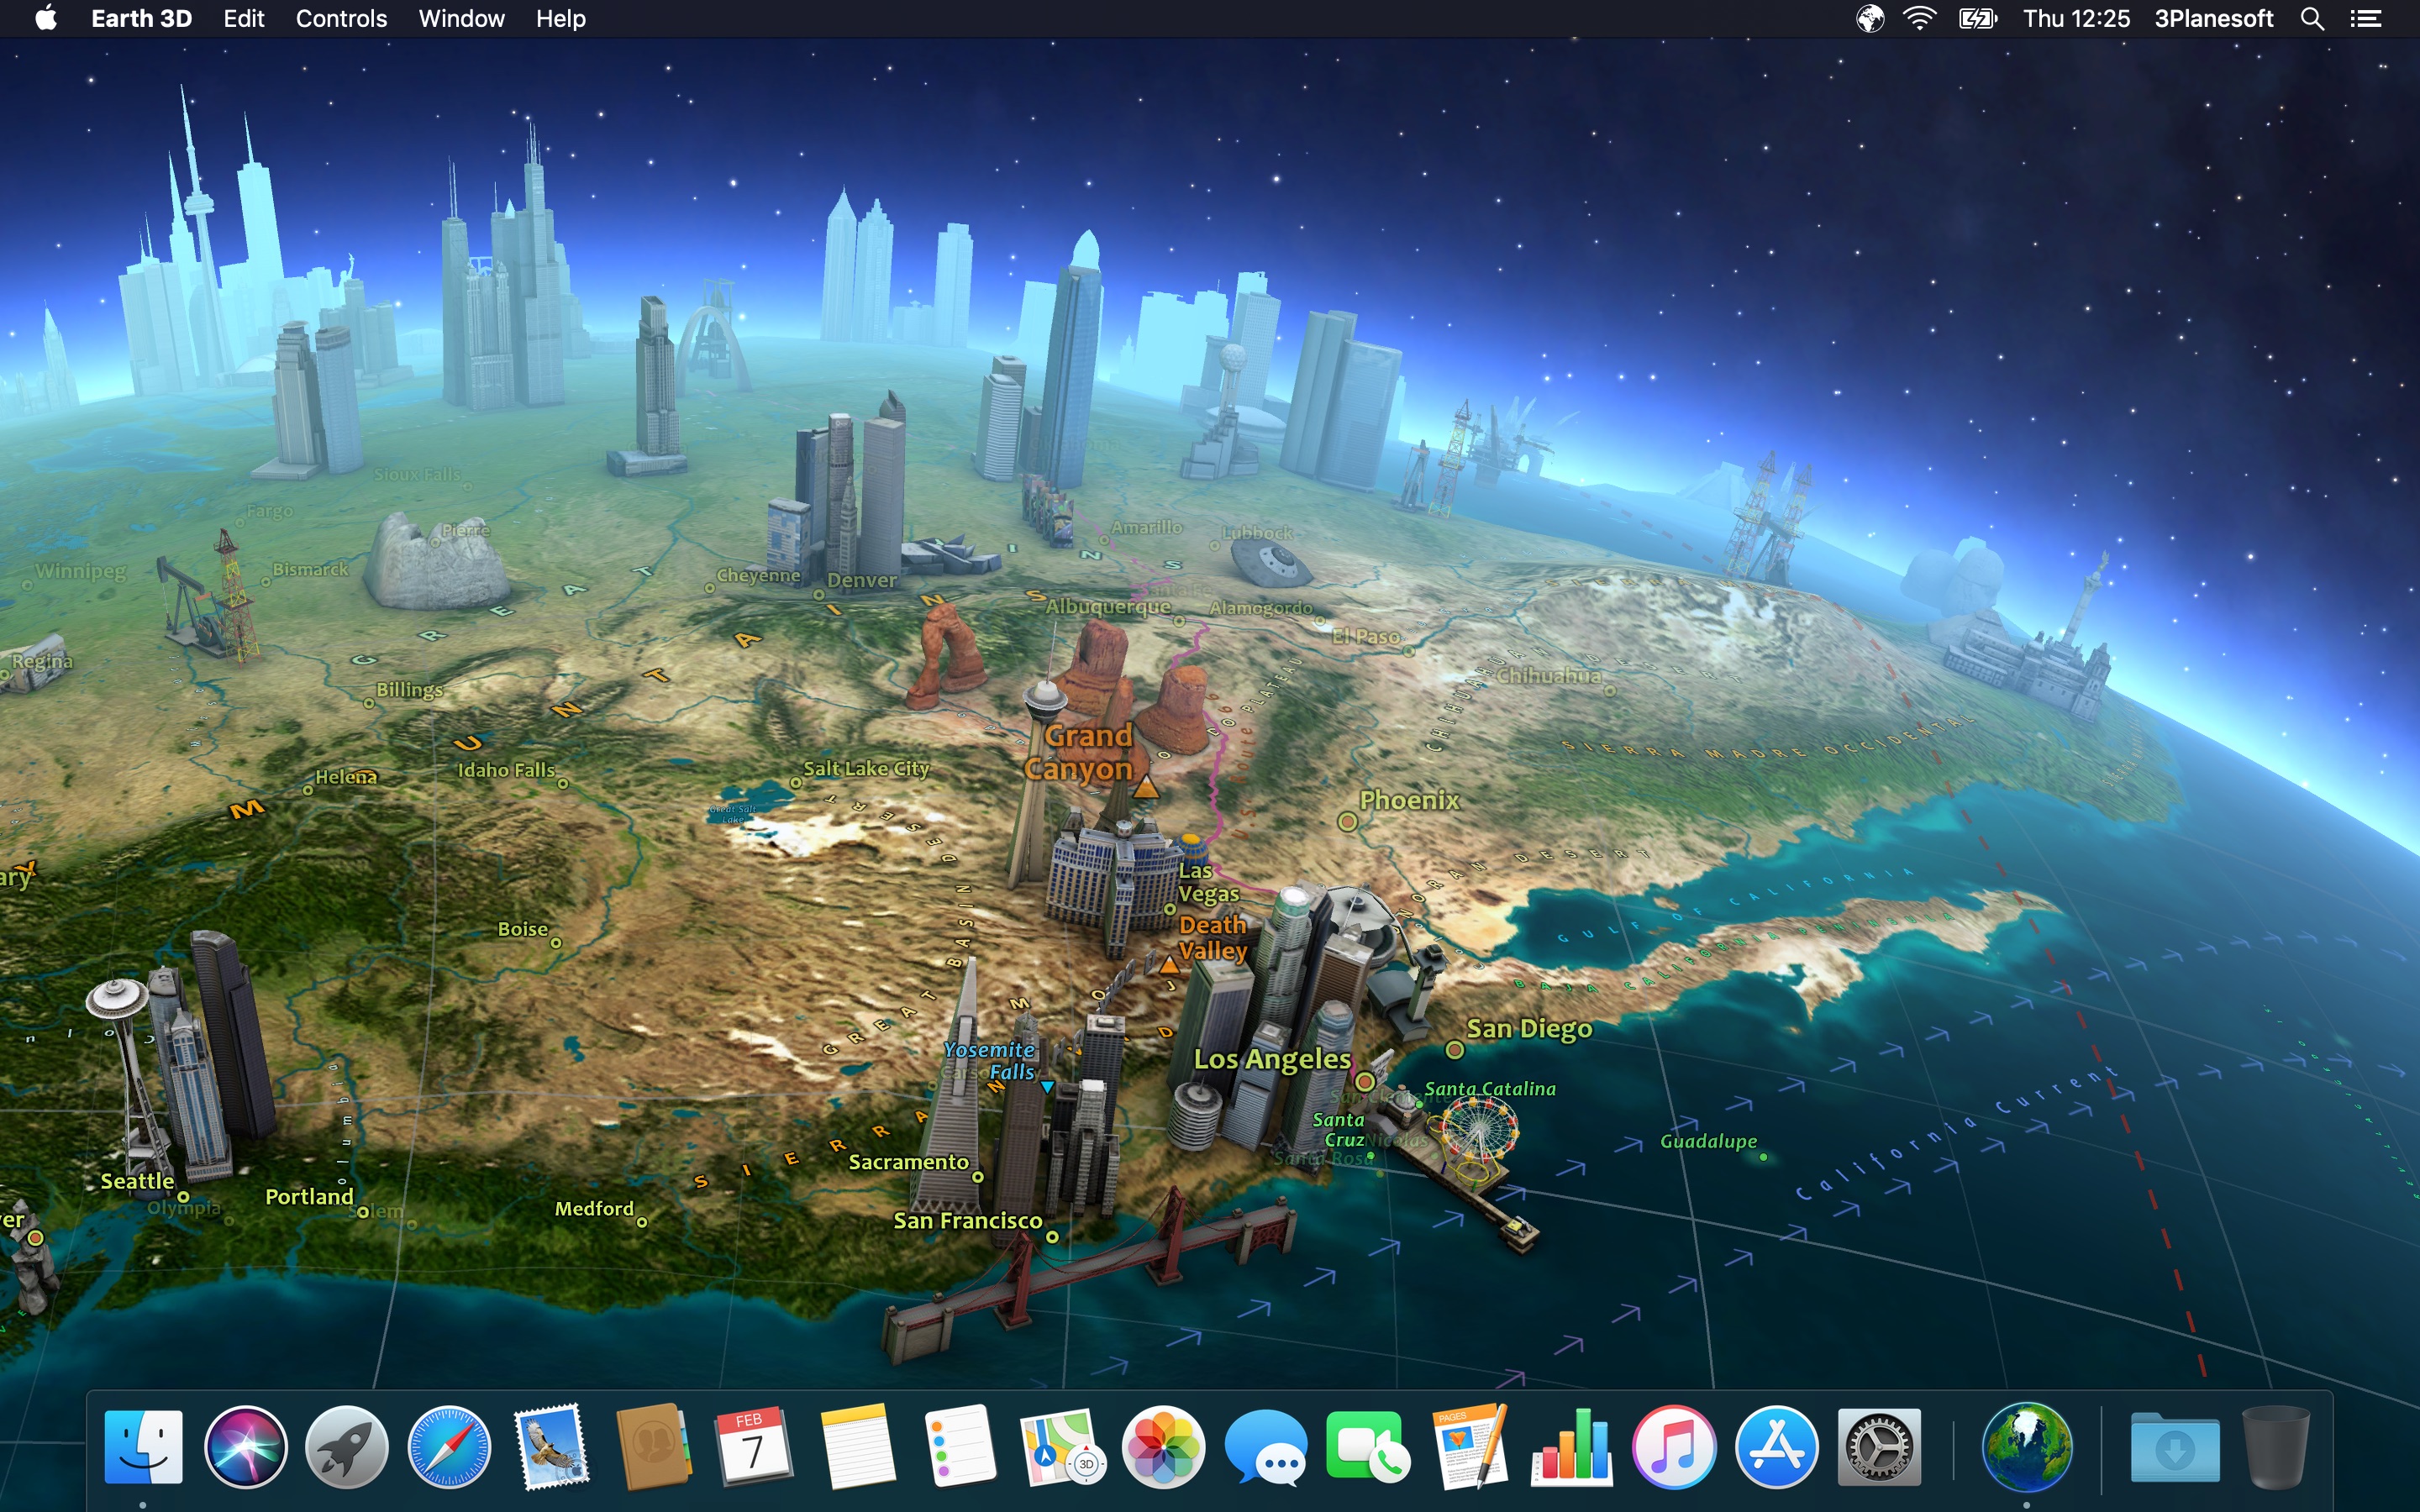Click the Guadalupe island label
This screenshot has width=2420, height=1512.
[1708, 1141]
